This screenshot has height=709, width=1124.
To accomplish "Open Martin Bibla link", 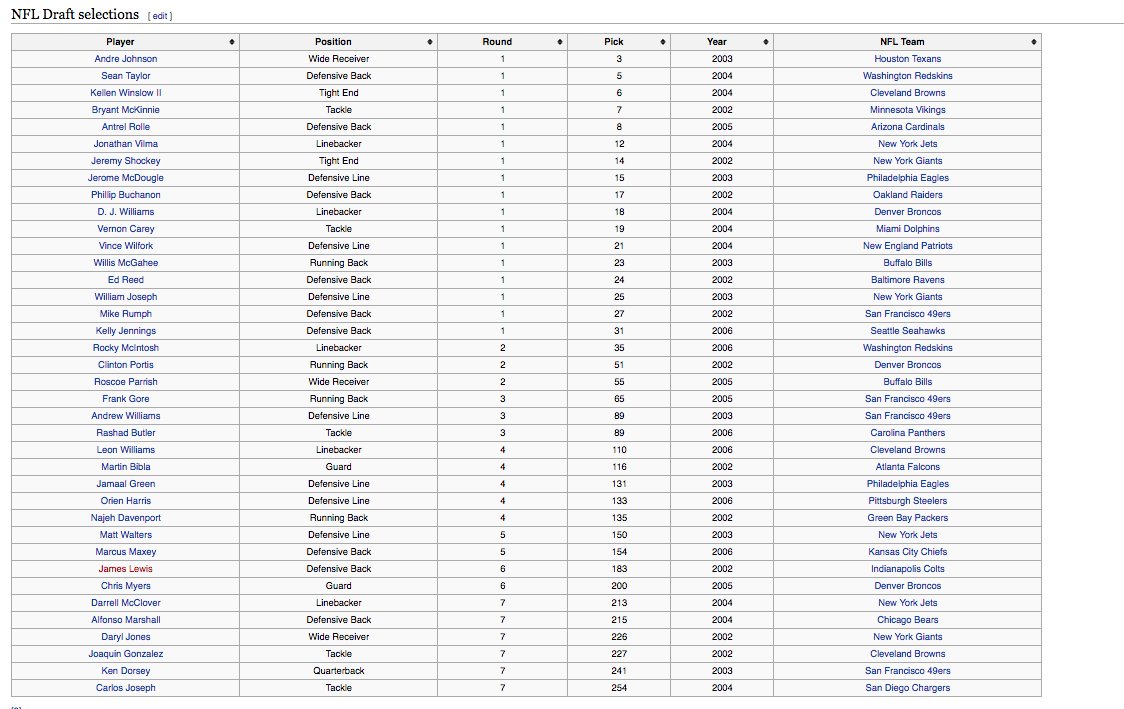I will click(x=125, y=467).
